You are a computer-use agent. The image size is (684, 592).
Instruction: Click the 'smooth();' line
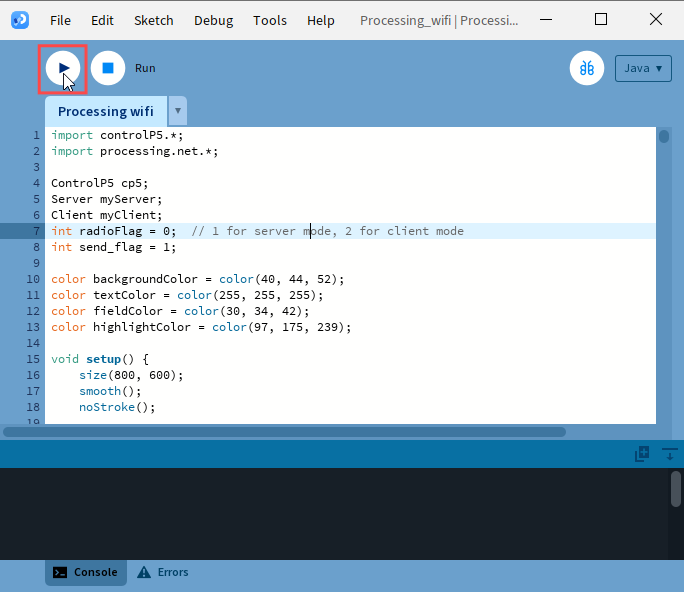[110, 391]
